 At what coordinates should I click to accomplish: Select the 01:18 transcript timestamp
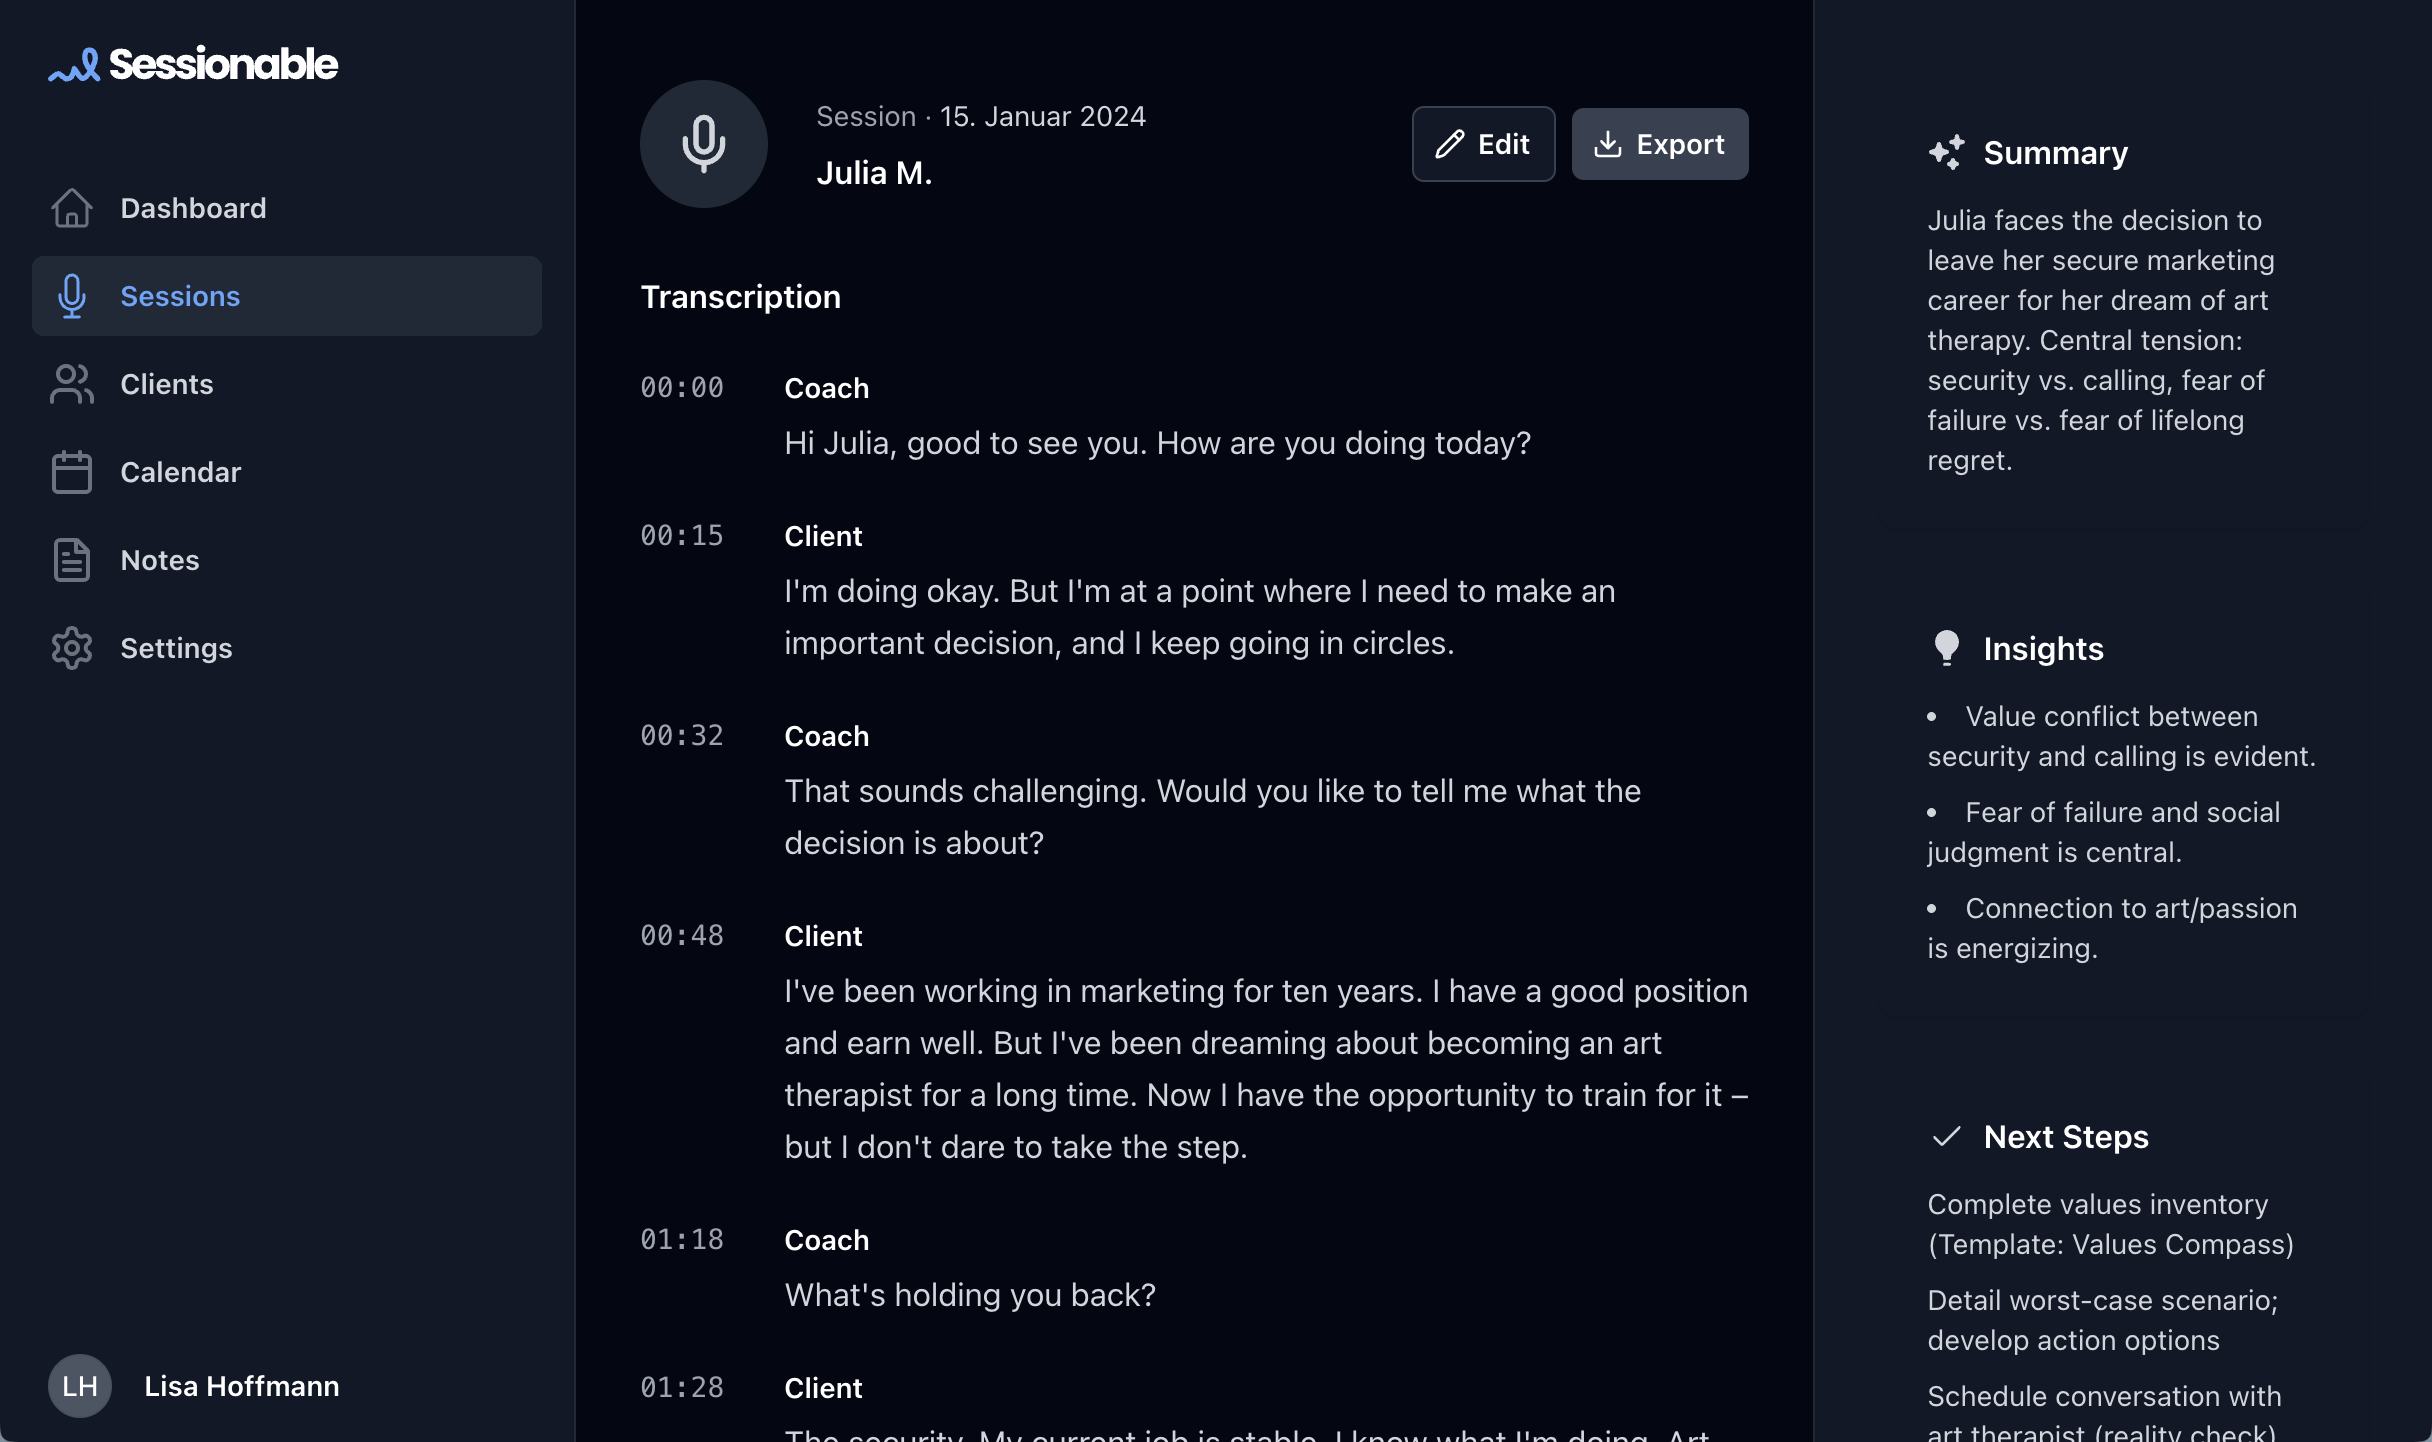(682, 1240)
